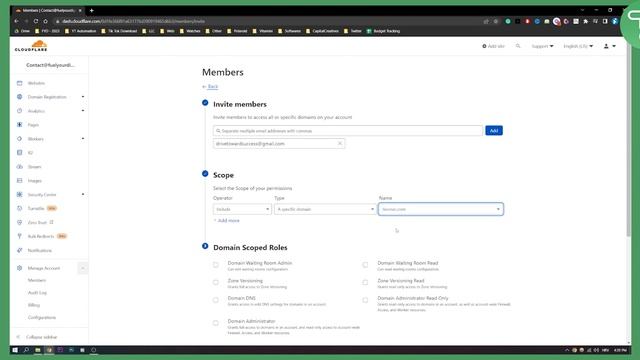Open the user profile dropdown
This screenshot has width=640, height=360.
coord(609,46)
